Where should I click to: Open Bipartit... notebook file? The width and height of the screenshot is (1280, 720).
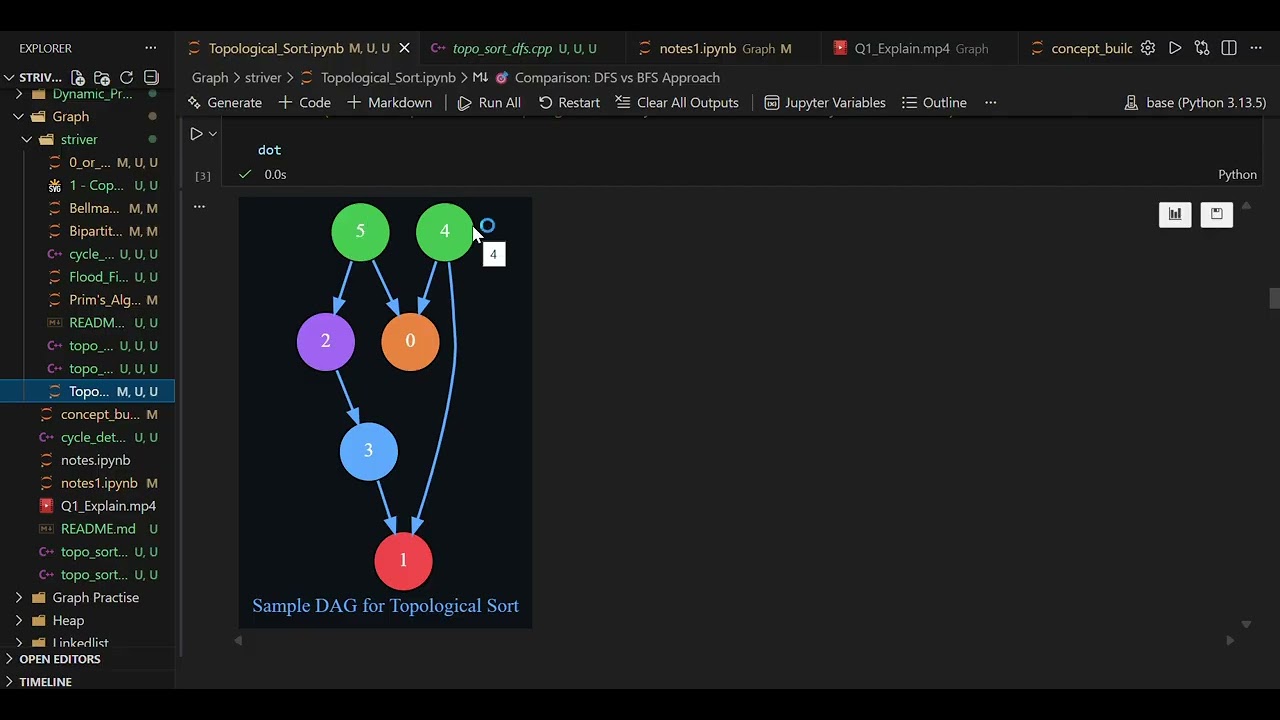(88, 231)
